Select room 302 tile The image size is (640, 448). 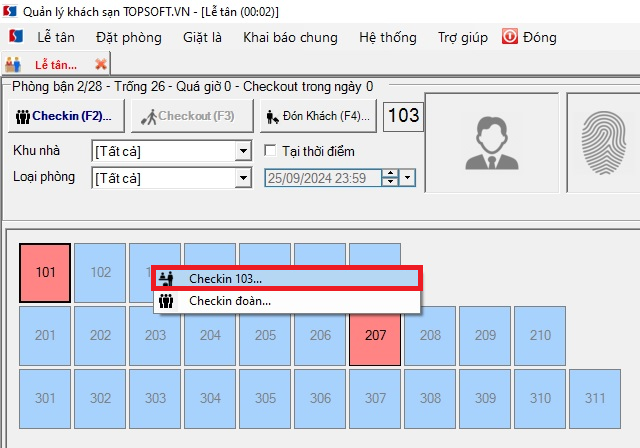[100, 399]
